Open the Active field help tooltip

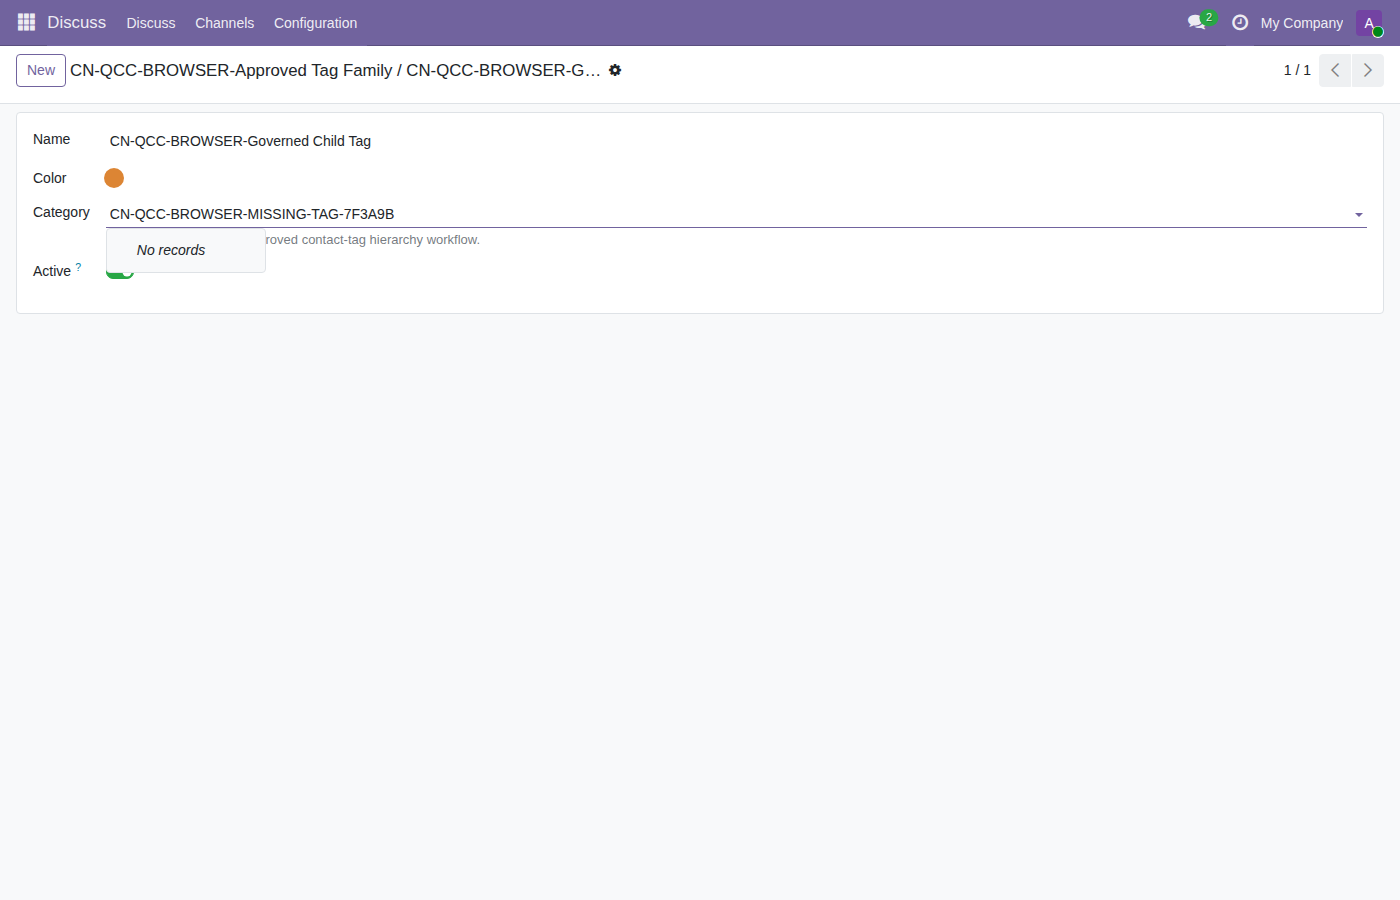tap(78, 267)
